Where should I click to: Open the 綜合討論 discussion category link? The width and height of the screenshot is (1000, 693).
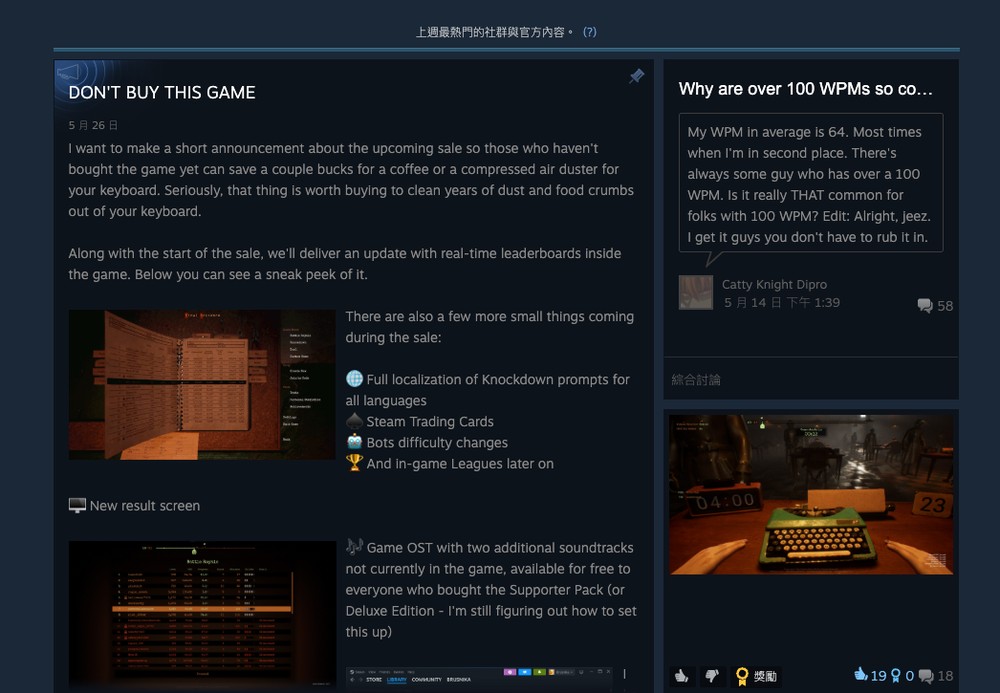[696, 380]
